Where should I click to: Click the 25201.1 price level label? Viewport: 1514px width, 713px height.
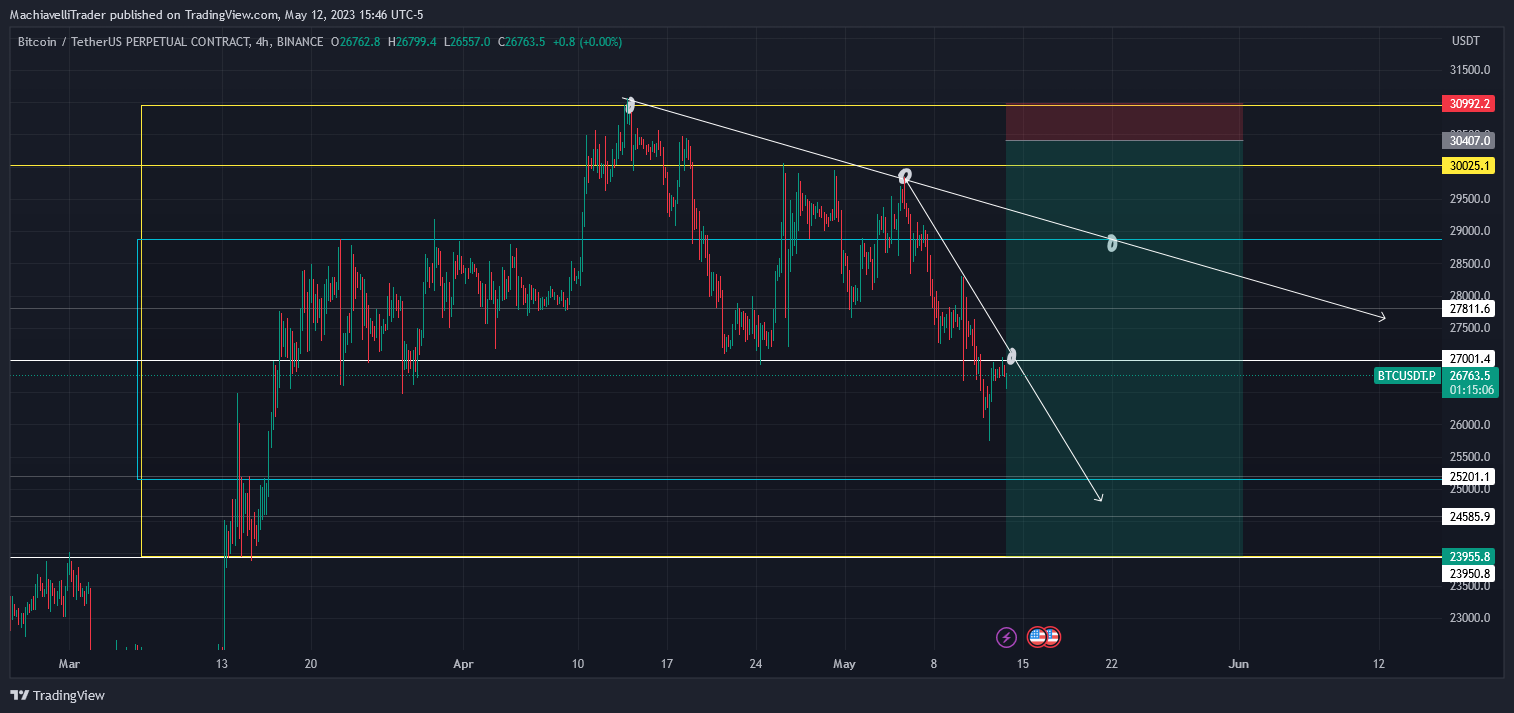coord(1469,477)
